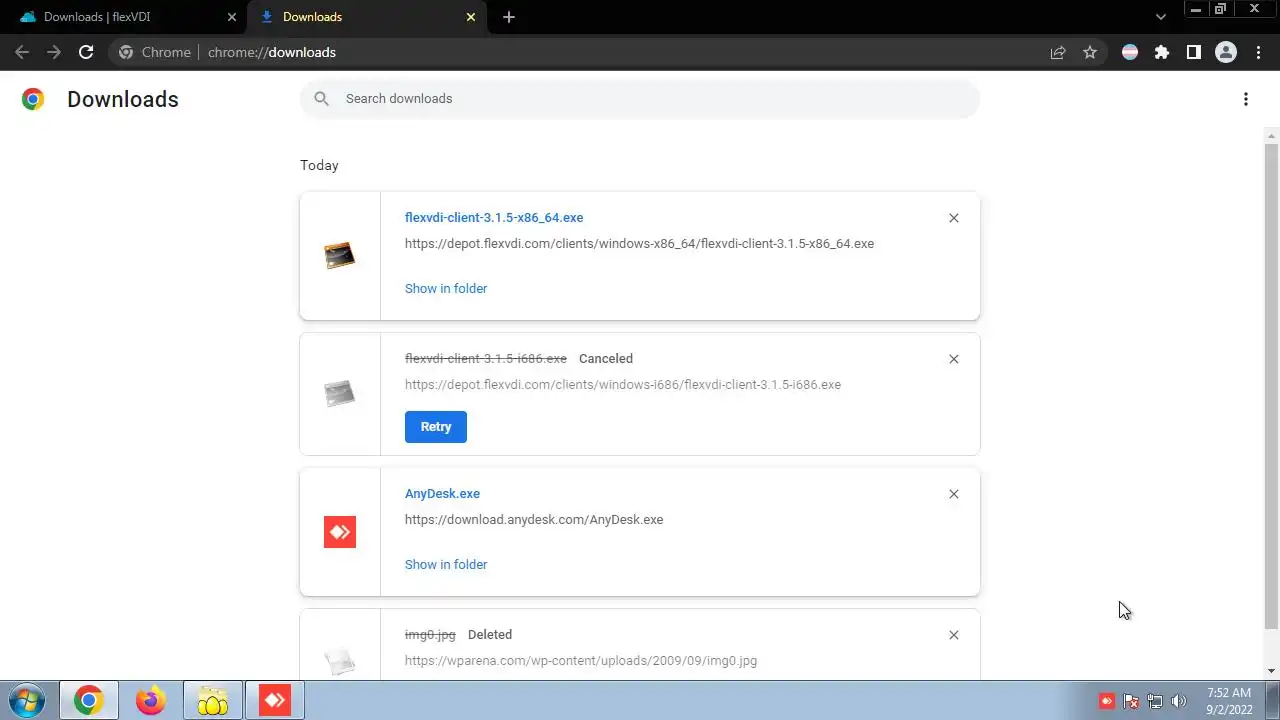Image resolution: width=1280 pixels, height=720 pixels.
Task: Click the address bar URL
Action: [x=272, y=52]
